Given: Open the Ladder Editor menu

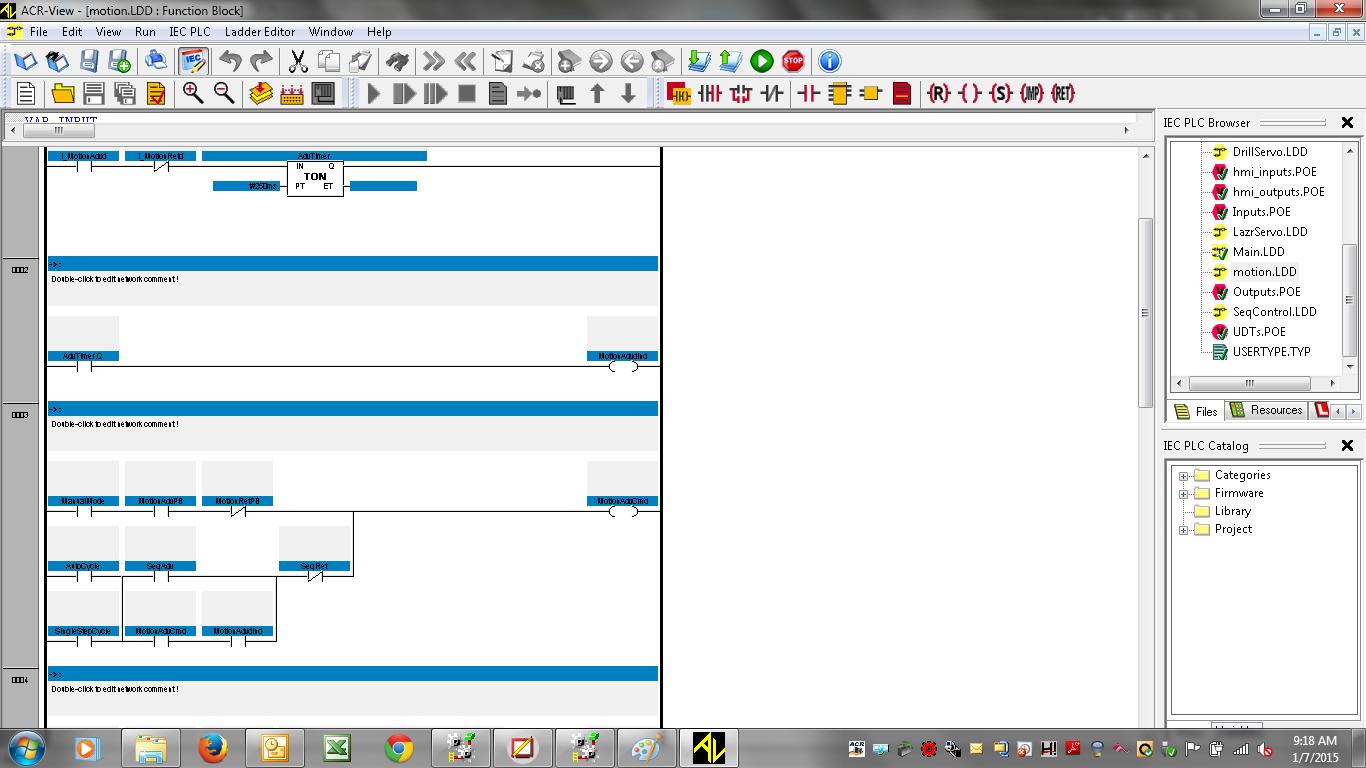Looking at the screenshot, I should pyautogui.click(x=260, y=32).
